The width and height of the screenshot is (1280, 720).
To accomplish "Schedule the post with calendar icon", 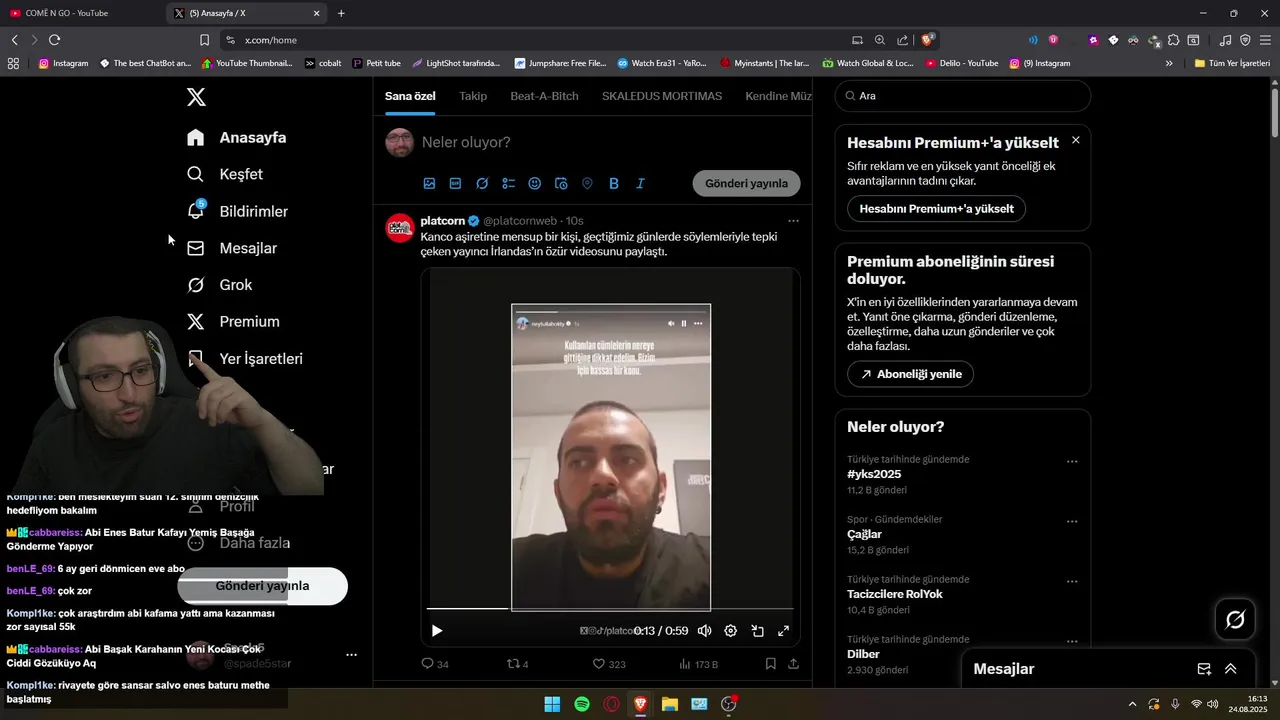I will [561, 183].
